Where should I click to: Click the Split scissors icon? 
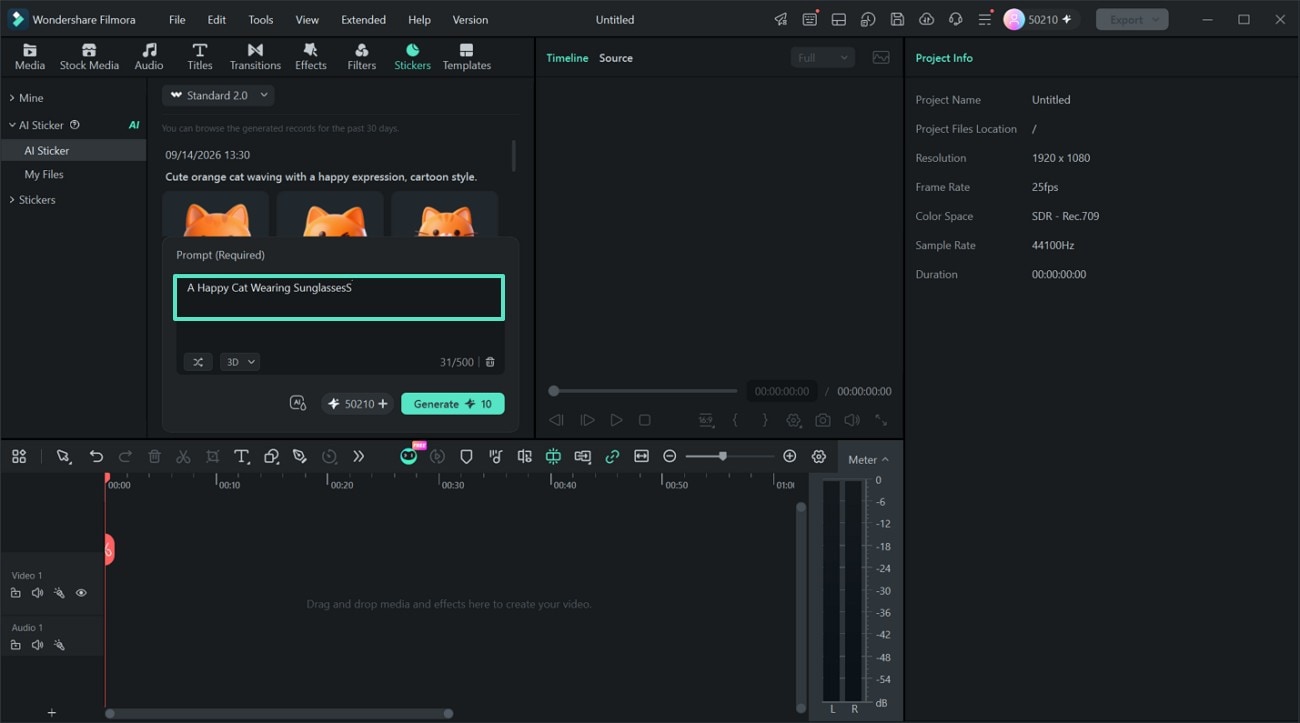[183, 456]
